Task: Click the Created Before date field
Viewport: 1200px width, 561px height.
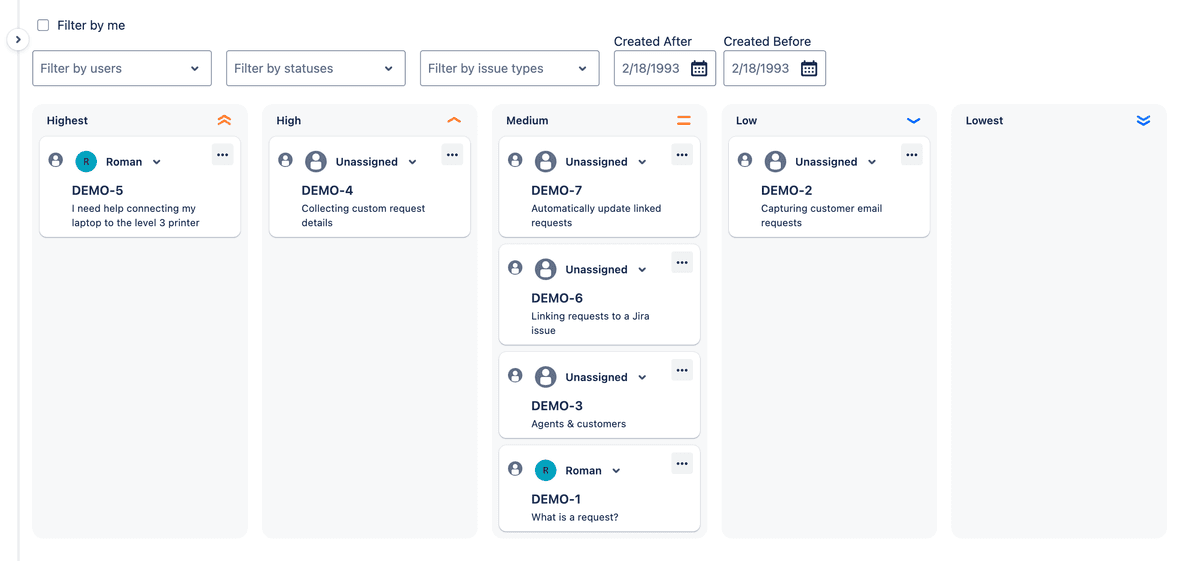Action: [x=775, y=68]
